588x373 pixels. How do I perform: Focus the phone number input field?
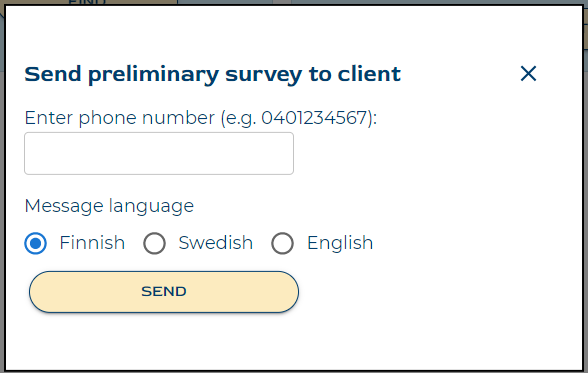pos(159,153)
